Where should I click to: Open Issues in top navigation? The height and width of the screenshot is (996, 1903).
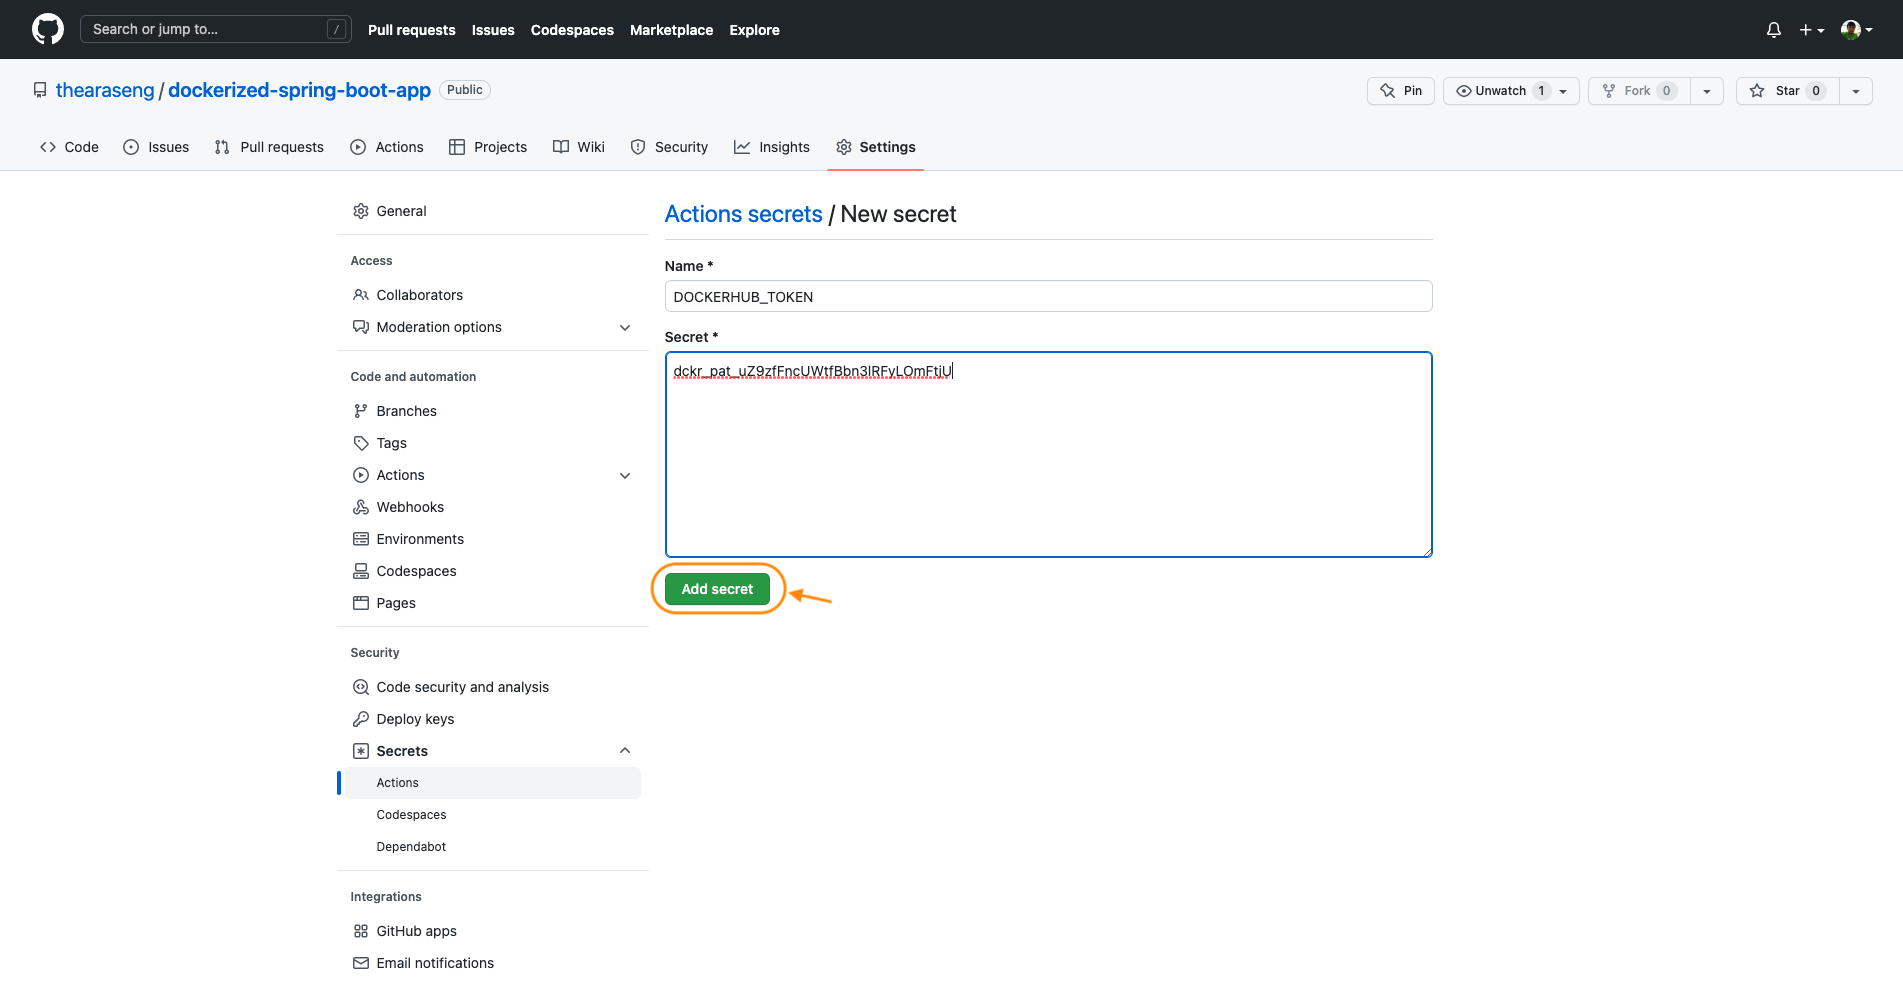493,30
